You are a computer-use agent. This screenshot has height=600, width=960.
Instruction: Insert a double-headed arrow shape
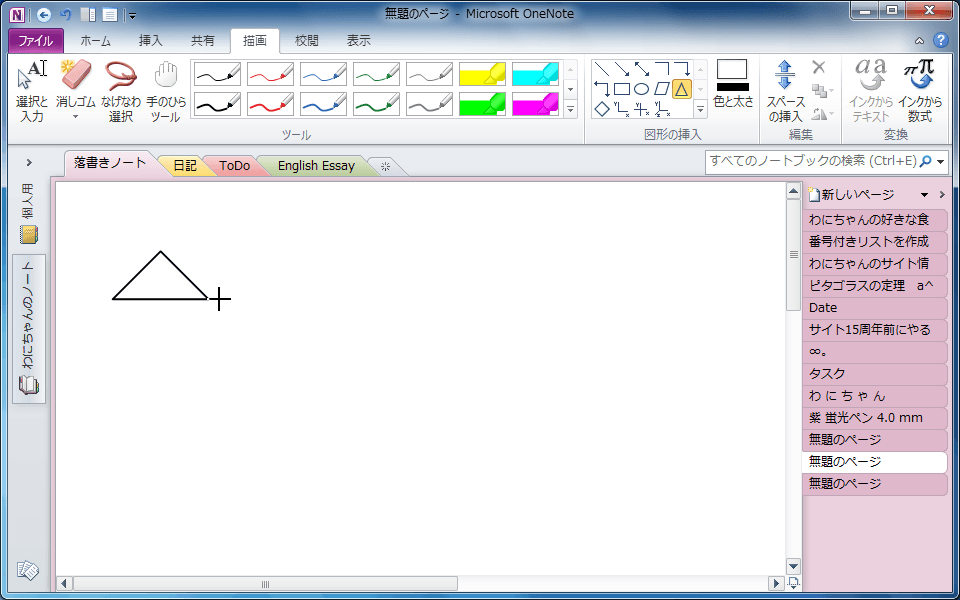click(x=642, y=69)
